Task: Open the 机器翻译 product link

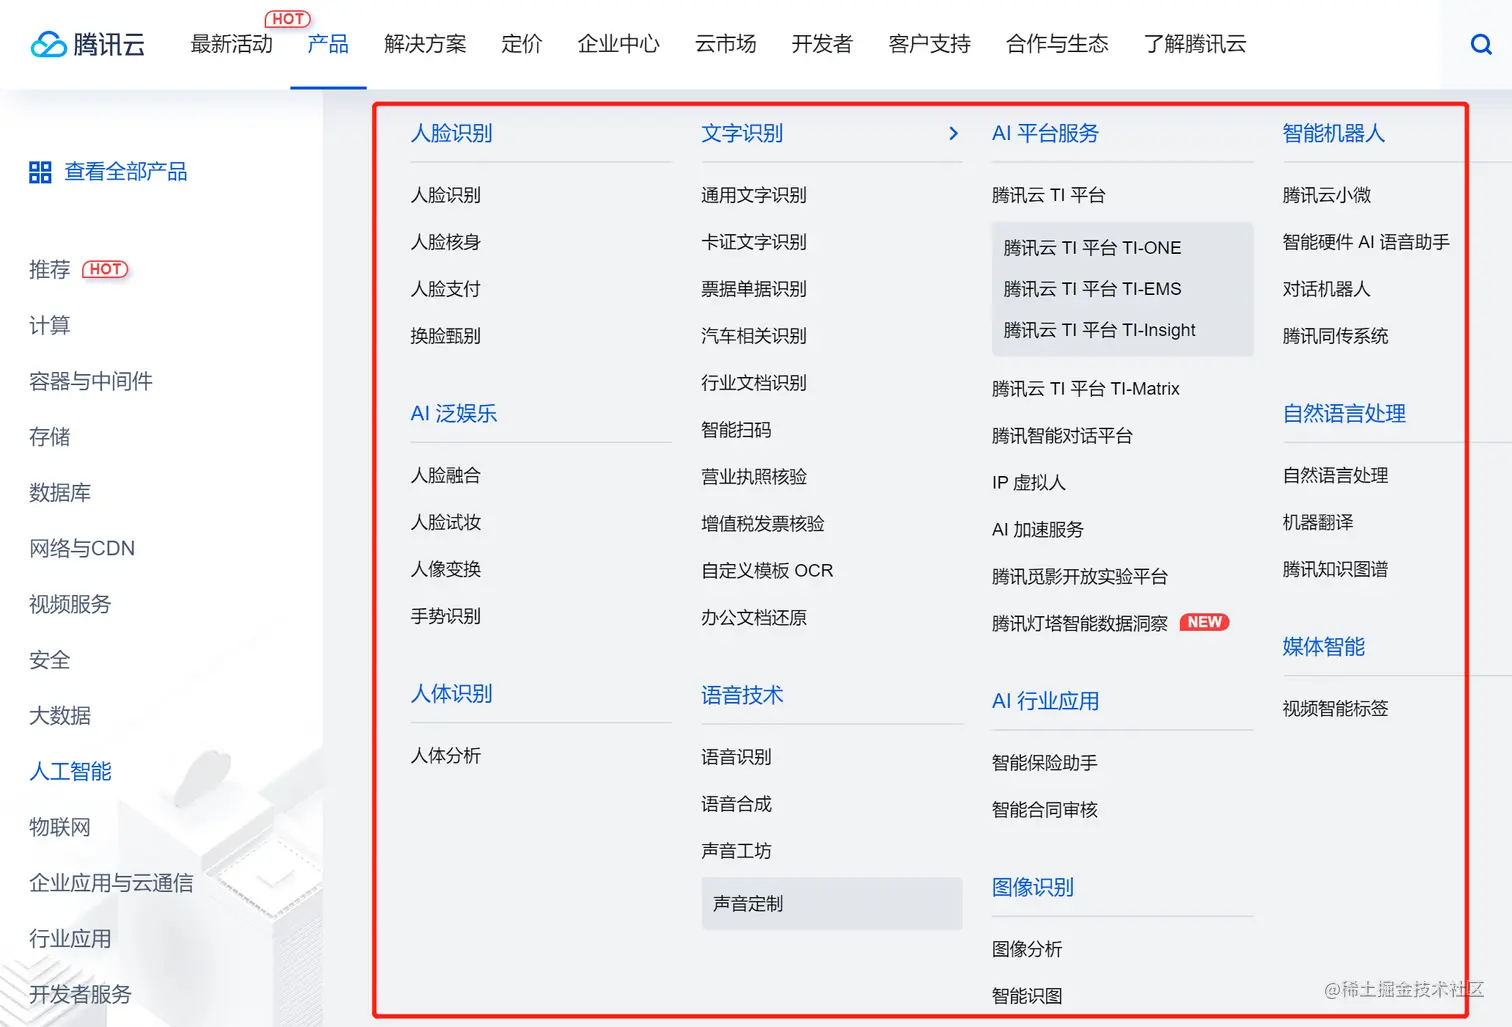Action: pos(1318,522)
